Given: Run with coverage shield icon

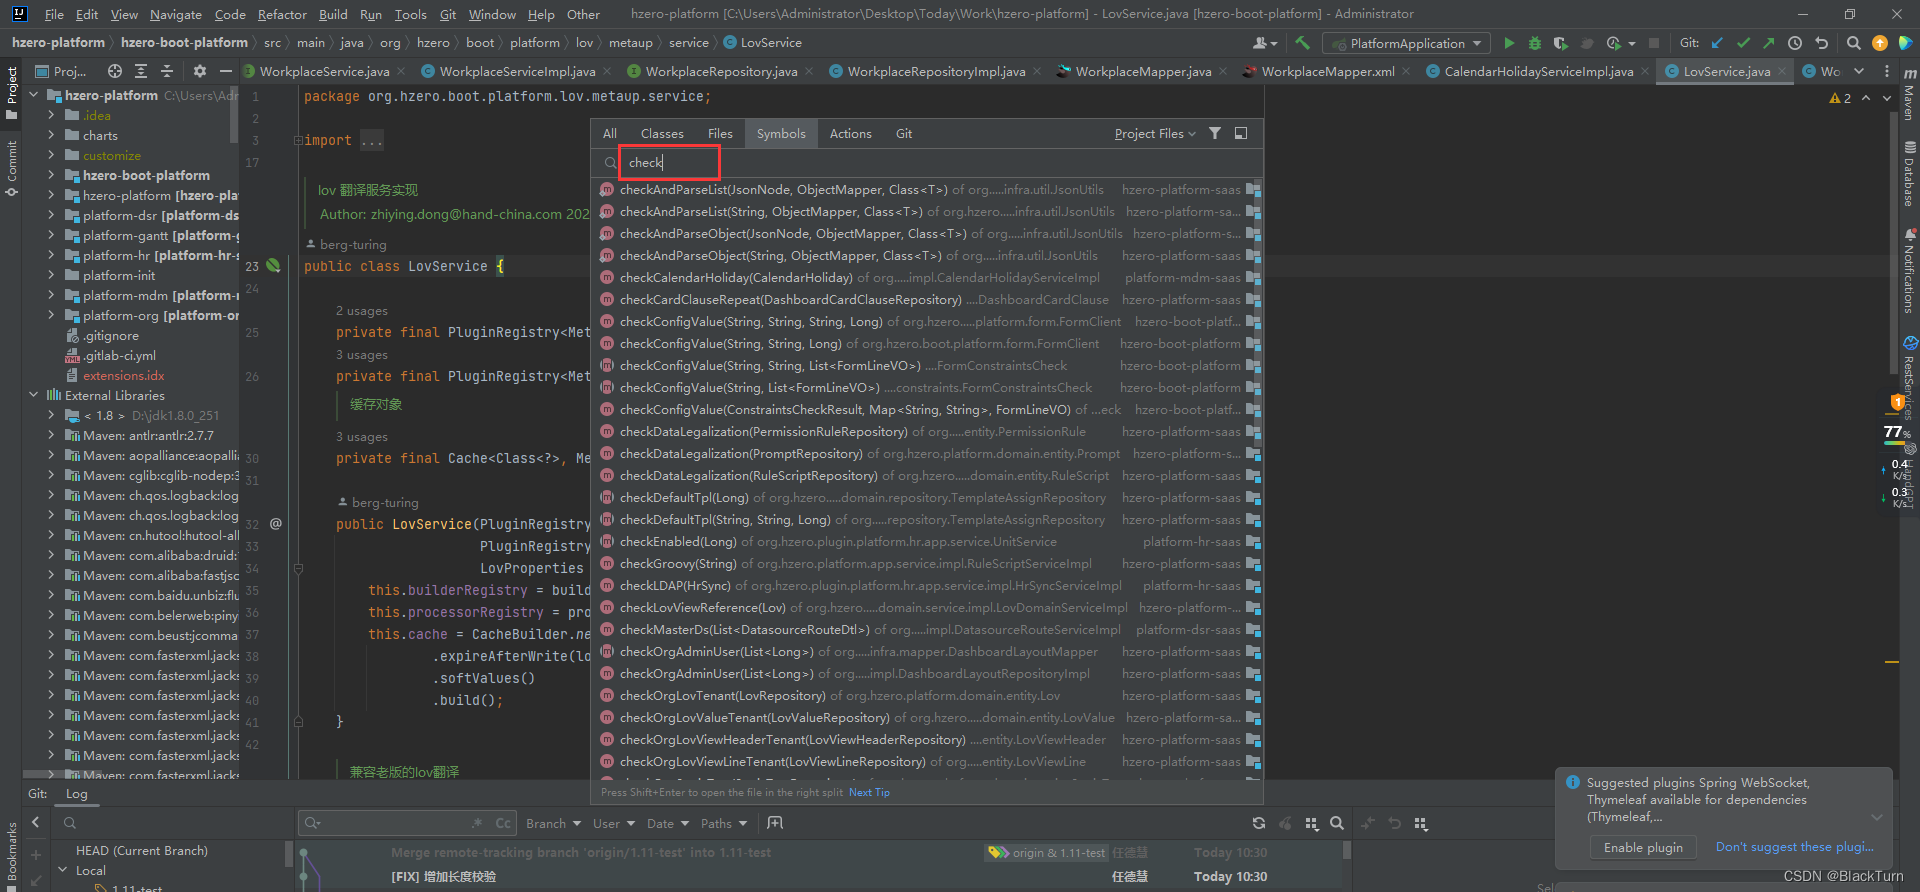Looking at the screenshot, I should pos(1560,43).
